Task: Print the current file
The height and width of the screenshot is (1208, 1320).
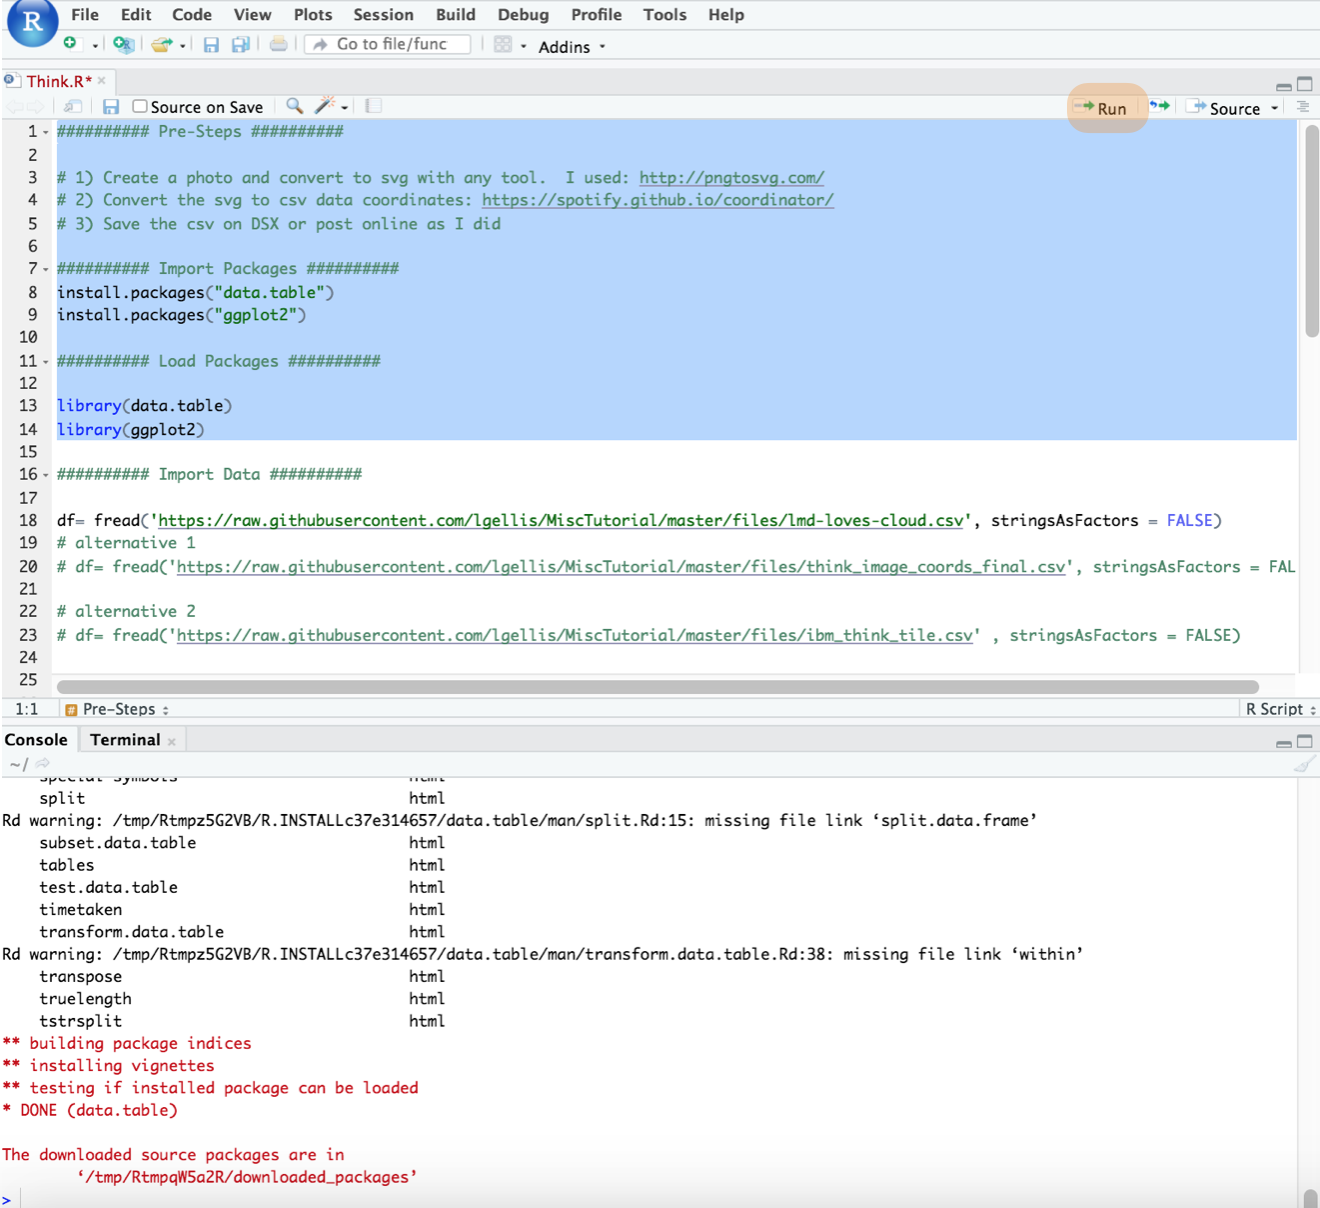Action: click(x=279, y=44)
